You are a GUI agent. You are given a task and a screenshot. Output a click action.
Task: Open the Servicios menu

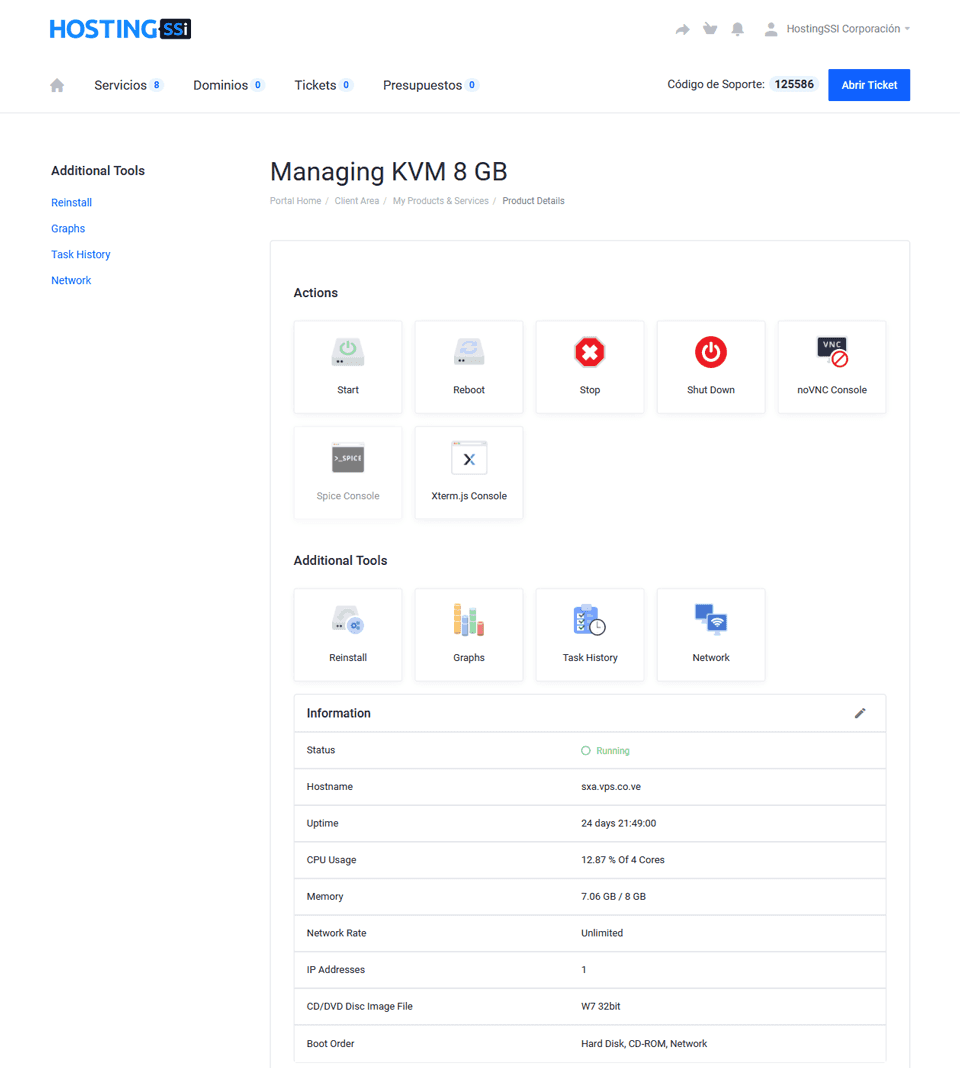pyautogui.click(x=121, y=86)
